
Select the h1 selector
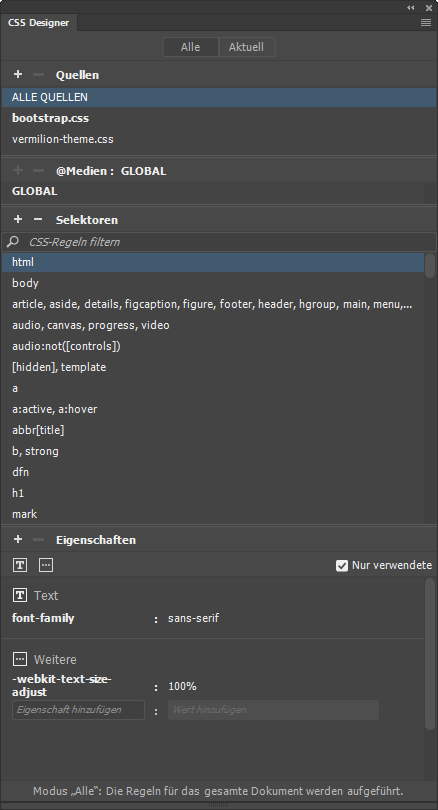tap(213, 493)
